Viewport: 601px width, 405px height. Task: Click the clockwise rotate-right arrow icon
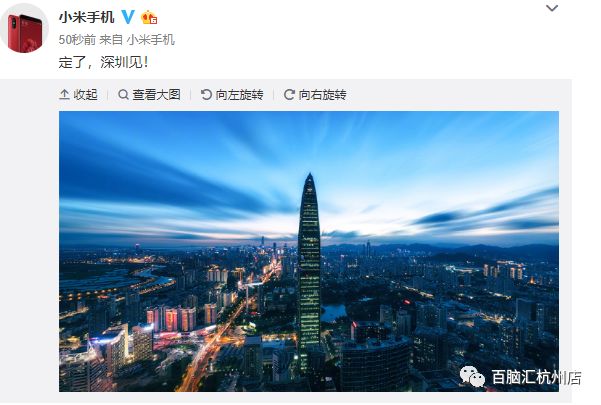click(289, 94)
